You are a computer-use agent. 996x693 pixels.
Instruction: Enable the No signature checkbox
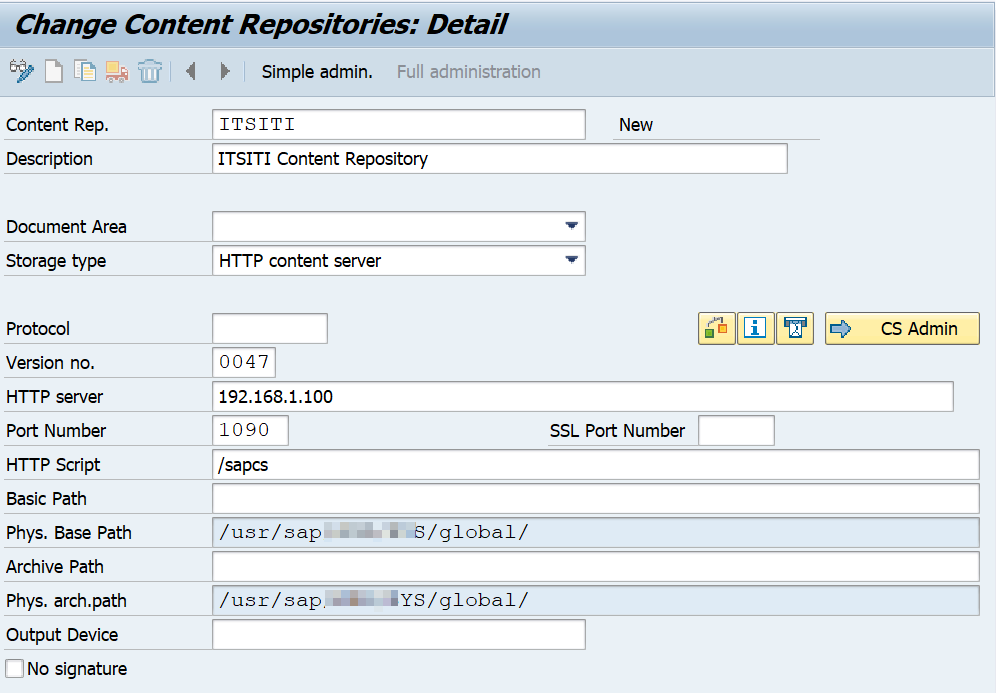pos(15,668)
